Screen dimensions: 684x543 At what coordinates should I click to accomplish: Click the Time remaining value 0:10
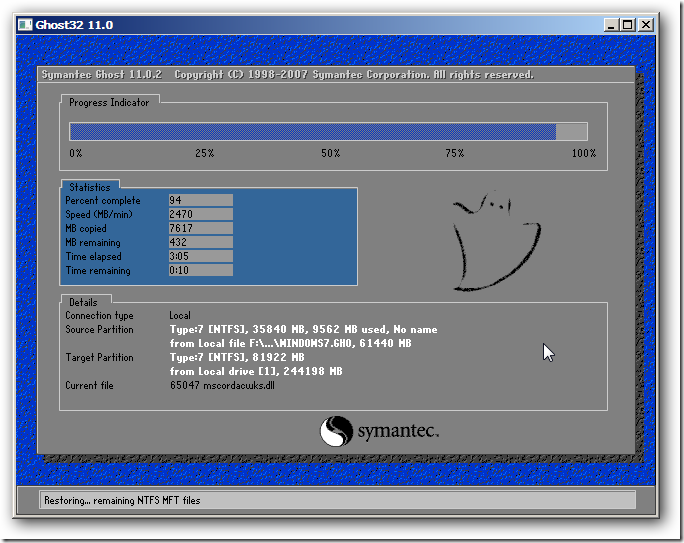pos(201,270)
